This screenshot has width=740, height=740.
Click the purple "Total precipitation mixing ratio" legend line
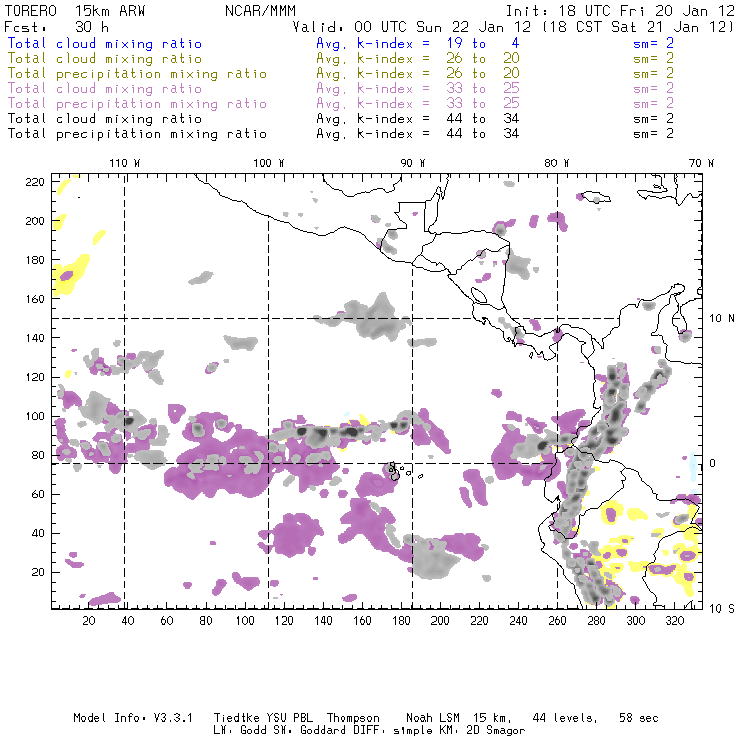coord(137,104)
